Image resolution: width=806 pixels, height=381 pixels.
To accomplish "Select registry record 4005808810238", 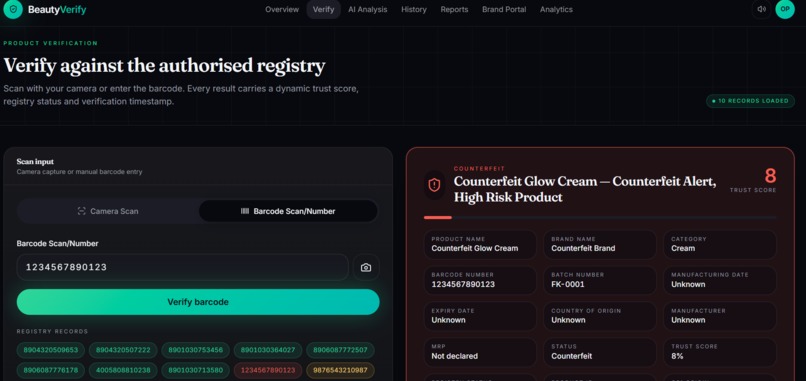I will click(123, 370).
